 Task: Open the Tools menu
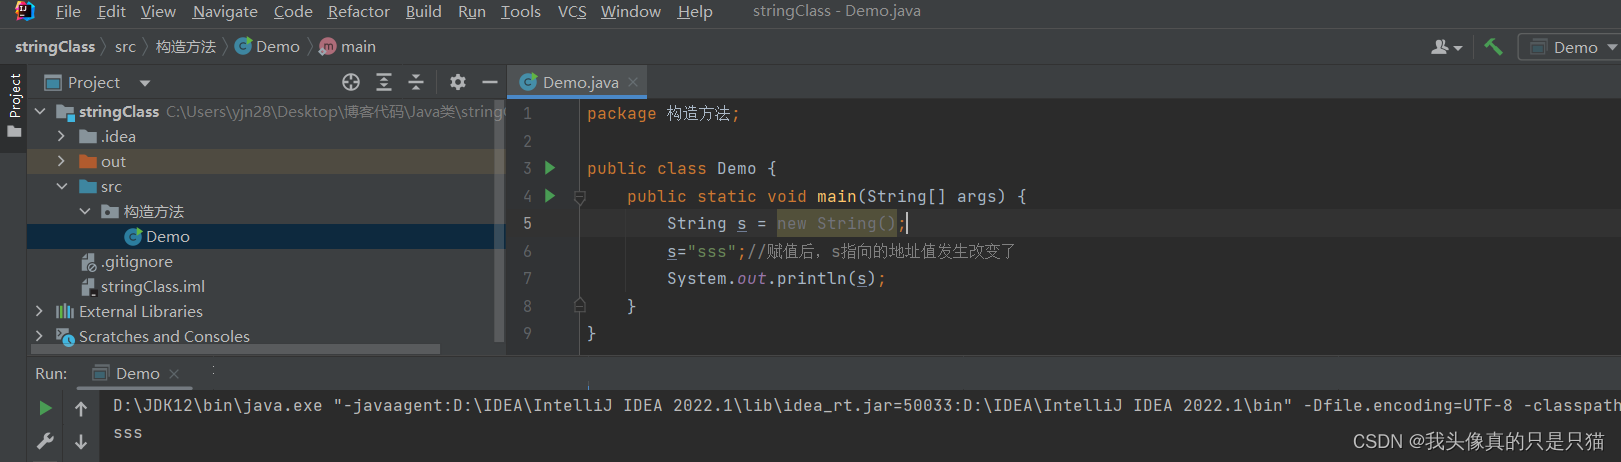[521, 11]
